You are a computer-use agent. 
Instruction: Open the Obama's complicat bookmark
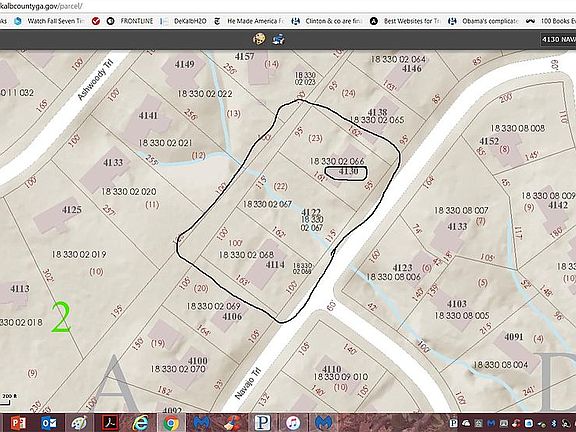[x=483, y=21]
